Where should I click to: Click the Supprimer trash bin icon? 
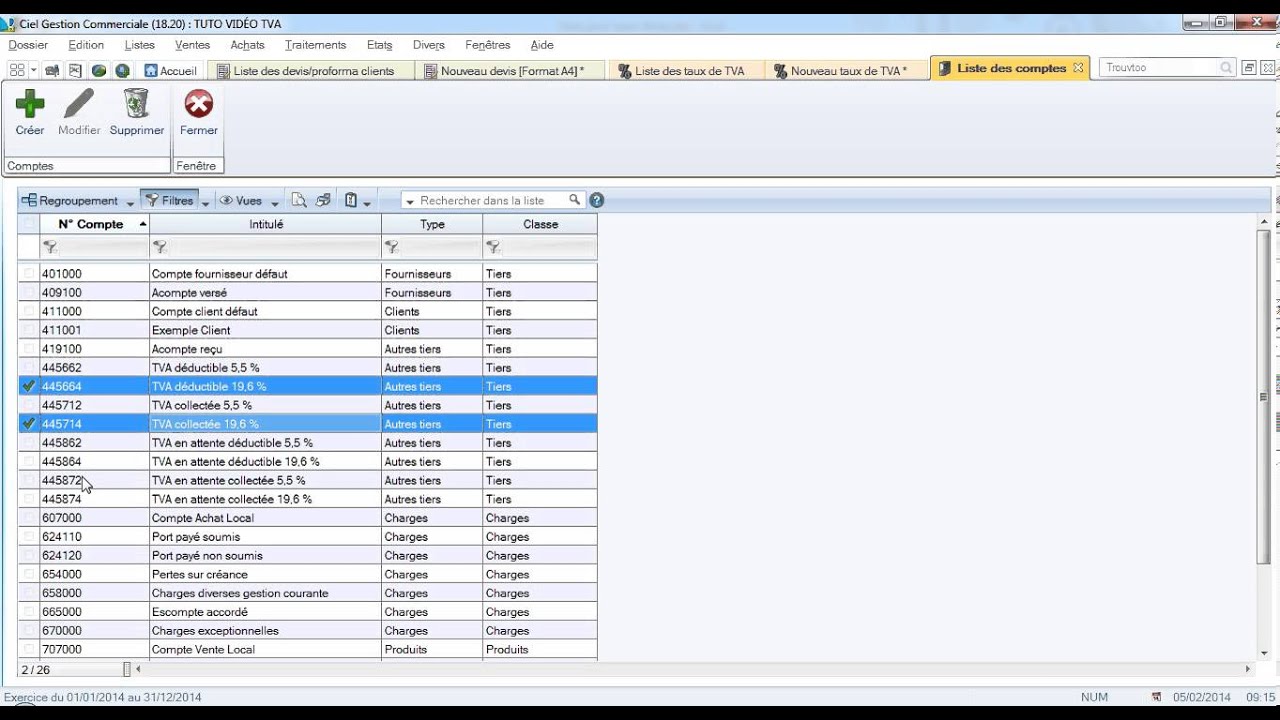pos(136,103)
